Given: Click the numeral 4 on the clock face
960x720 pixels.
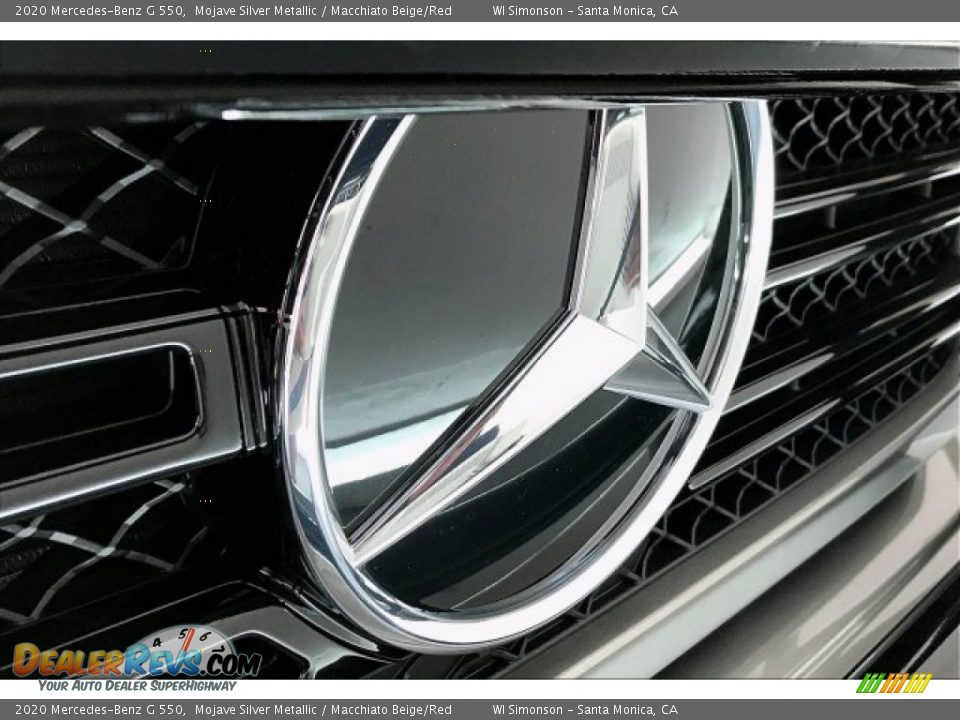Looking at the screenshot, I should (156, 642).
